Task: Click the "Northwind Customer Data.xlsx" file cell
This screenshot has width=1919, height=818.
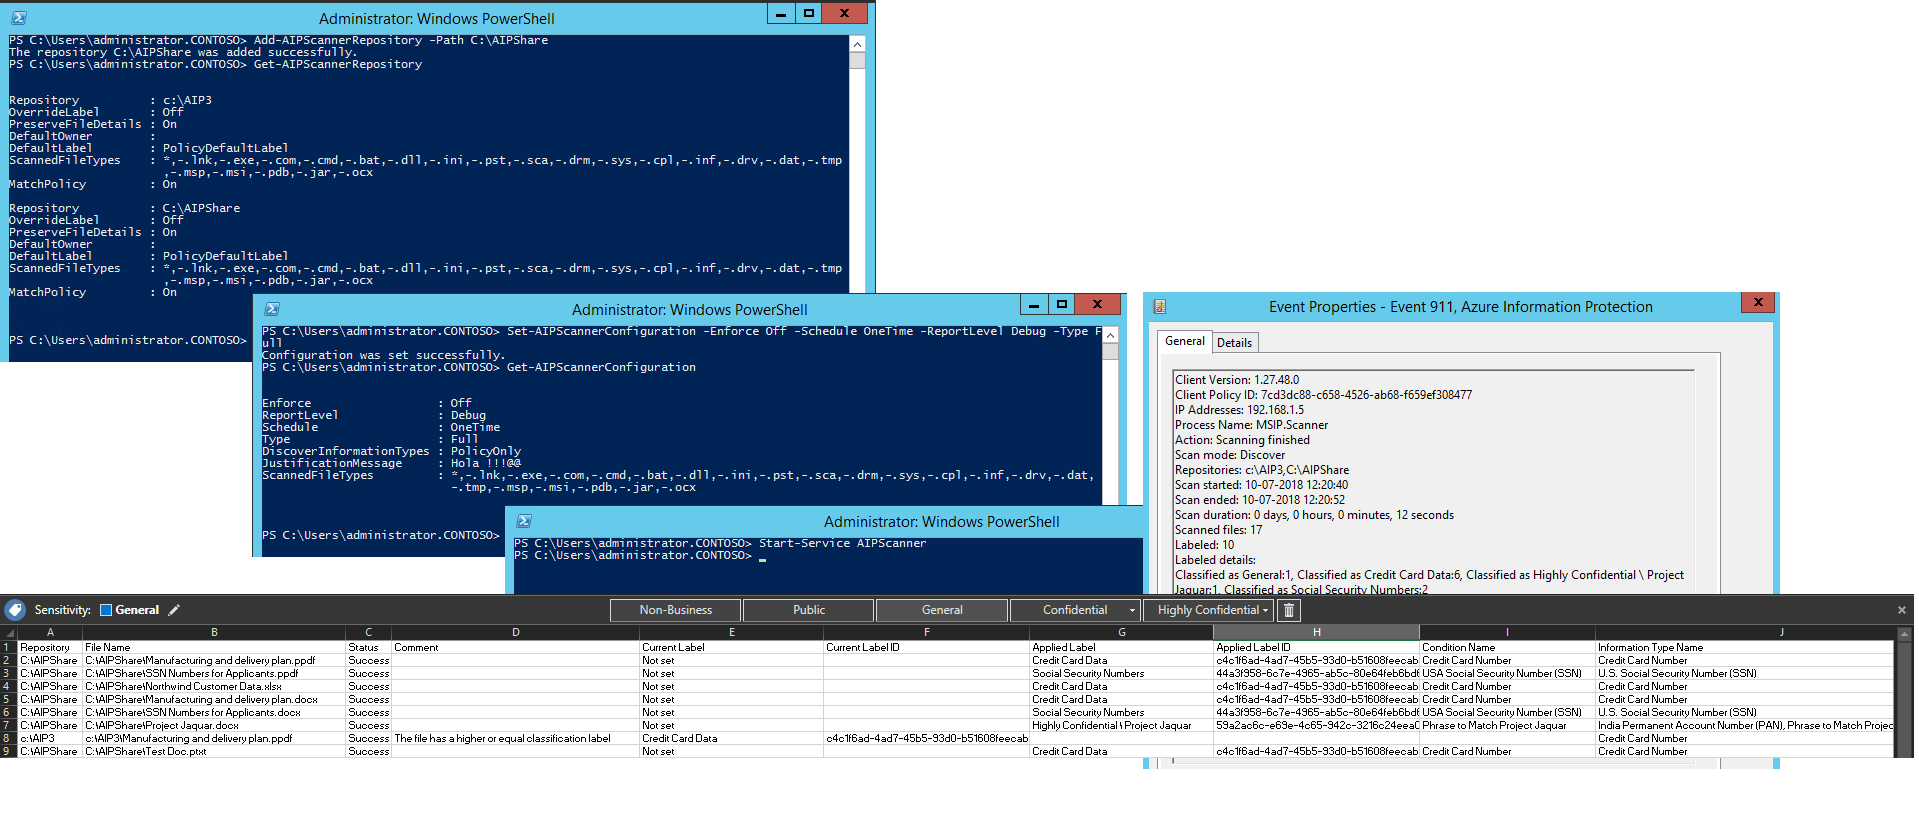Action: [x=214, y=686]
